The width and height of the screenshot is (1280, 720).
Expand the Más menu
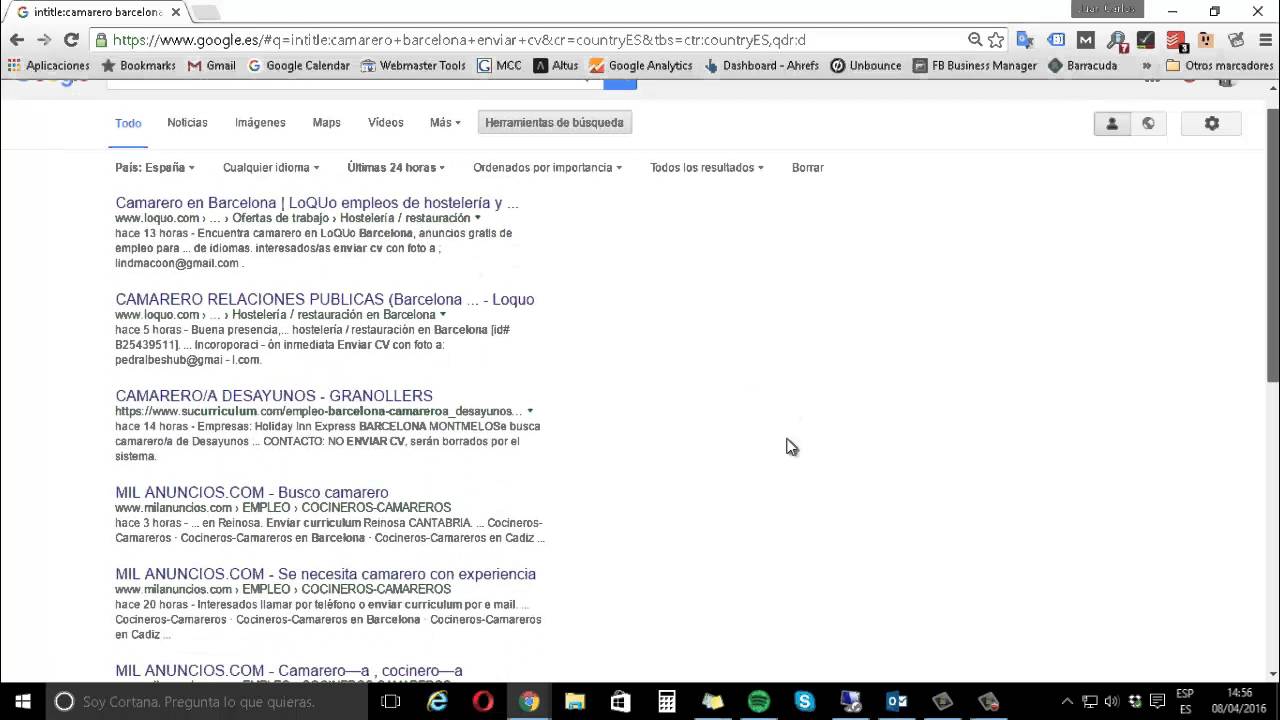click(x=445, y=122)
